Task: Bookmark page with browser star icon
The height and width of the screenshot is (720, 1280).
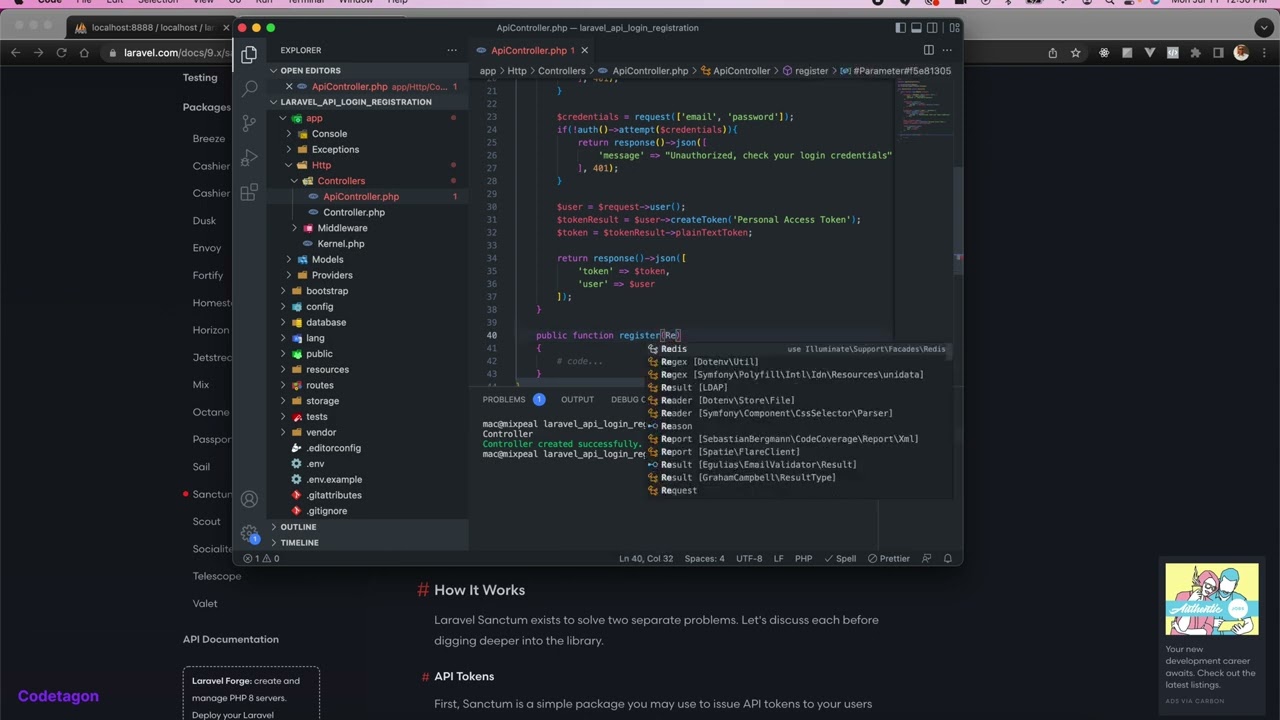Action: click(x=1076, y=53)
